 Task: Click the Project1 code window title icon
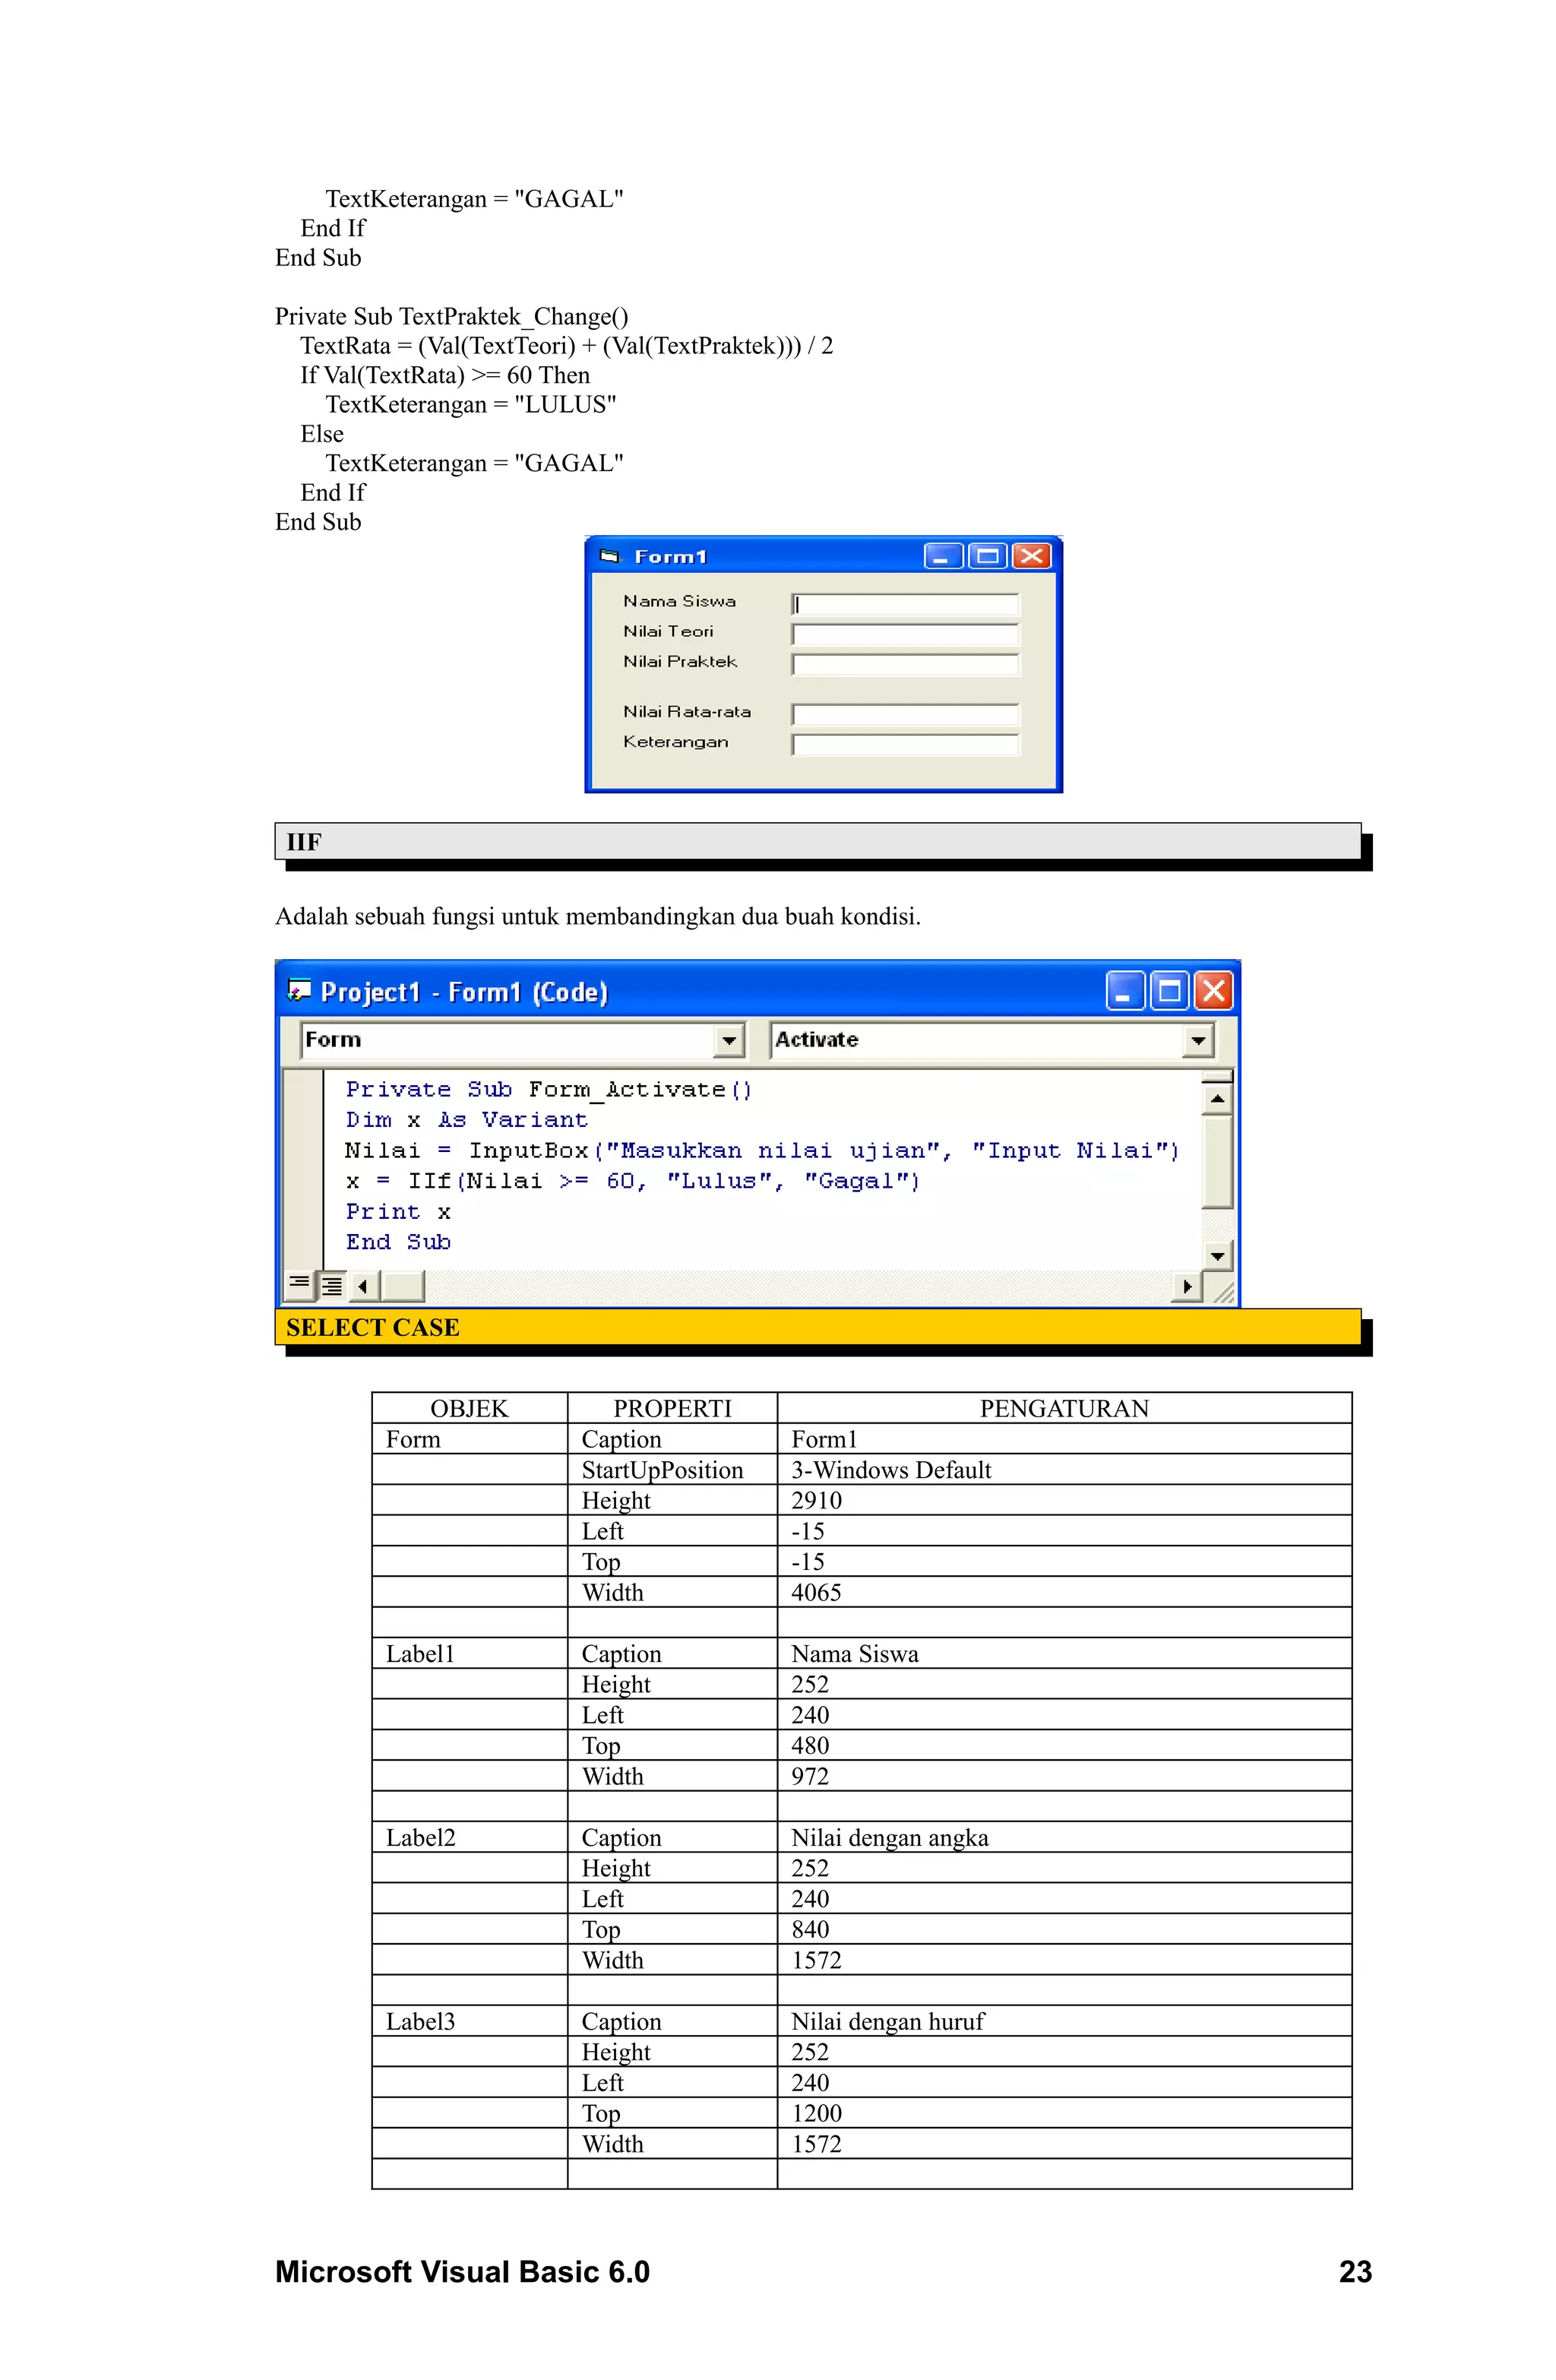pyautogui.click(x=299, y=990)
